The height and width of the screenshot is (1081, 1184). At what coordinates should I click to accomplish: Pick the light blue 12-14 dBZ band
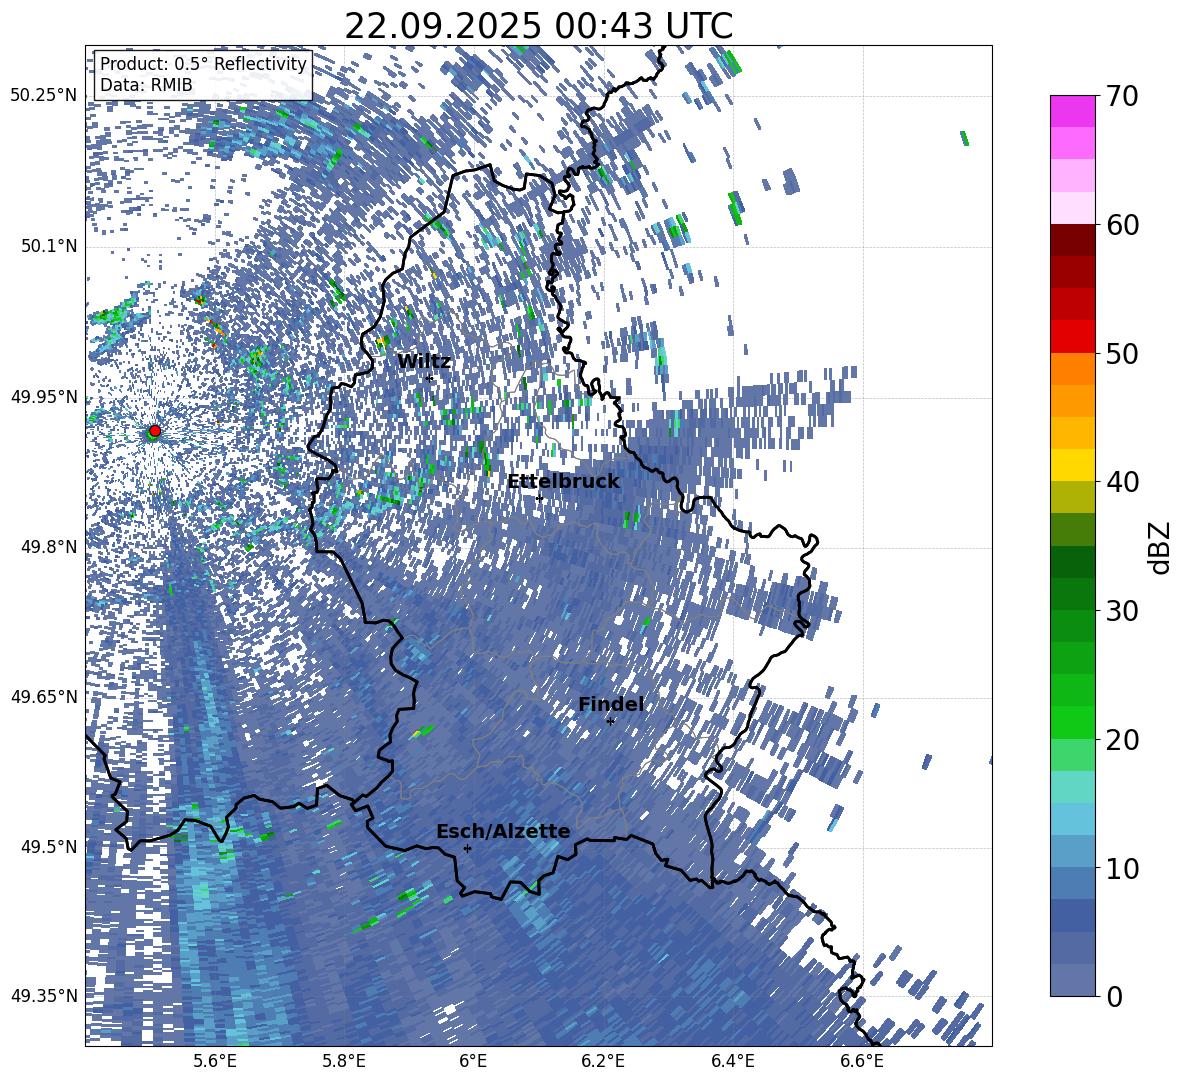[1072, 819]
